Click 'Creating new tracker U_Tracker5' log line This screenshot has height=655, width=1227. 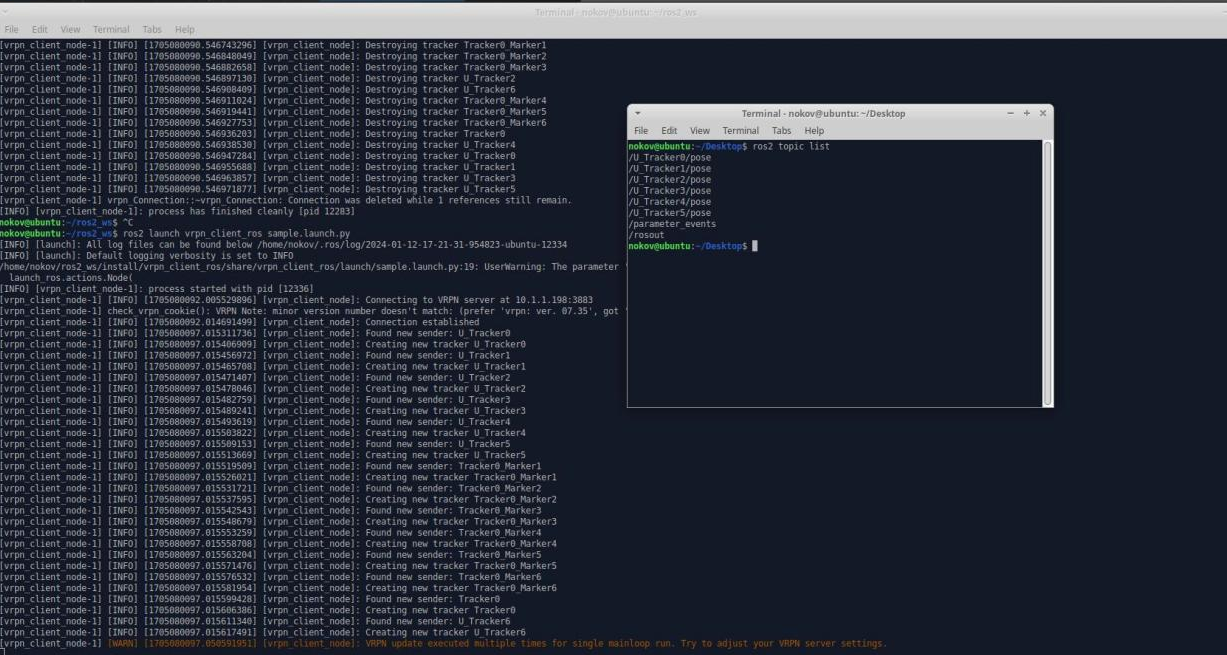263,454
